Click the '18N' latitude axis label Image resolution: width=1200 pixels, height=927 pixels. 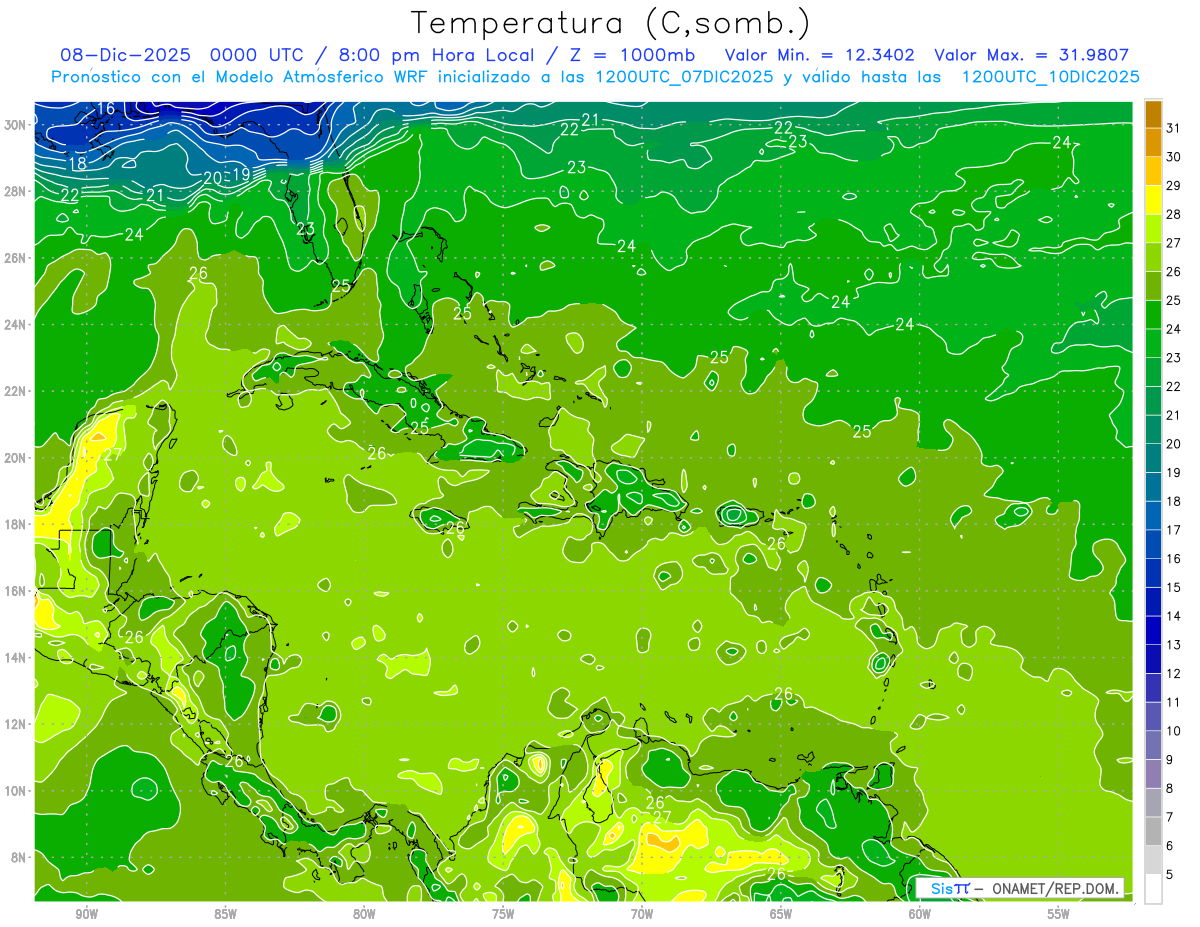tap(13, 524)
